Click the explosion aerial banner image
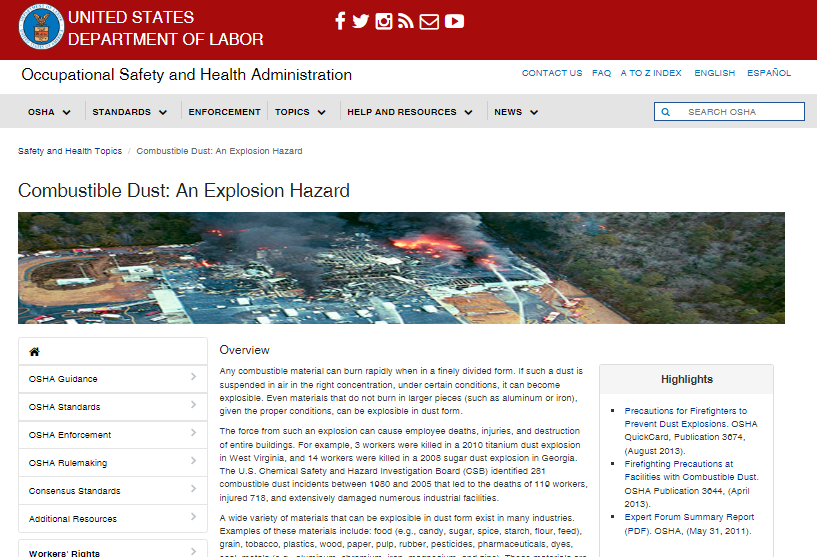817x557 pixels. pos(401,268)
